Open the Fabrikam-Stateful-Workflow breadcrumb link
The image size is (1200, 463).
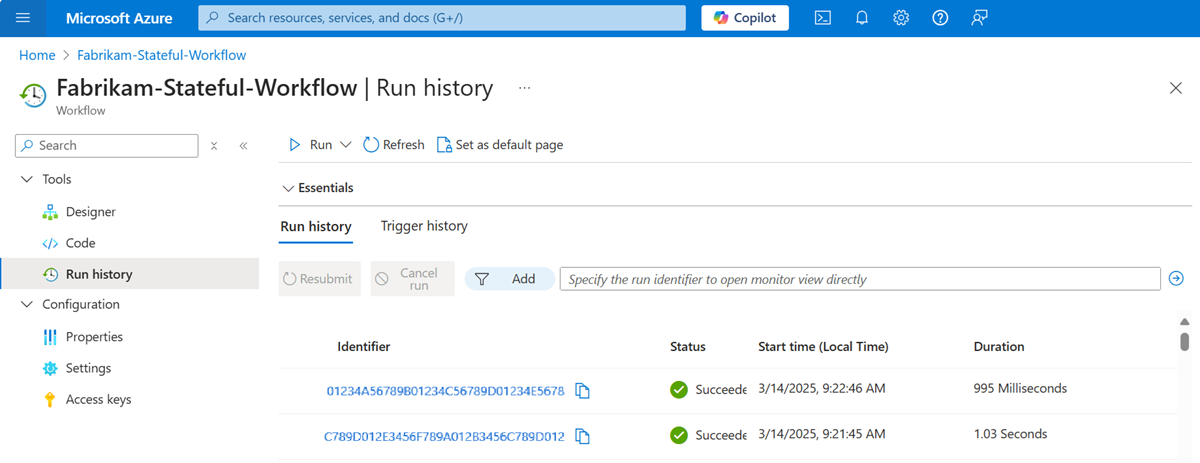point(161,55)
